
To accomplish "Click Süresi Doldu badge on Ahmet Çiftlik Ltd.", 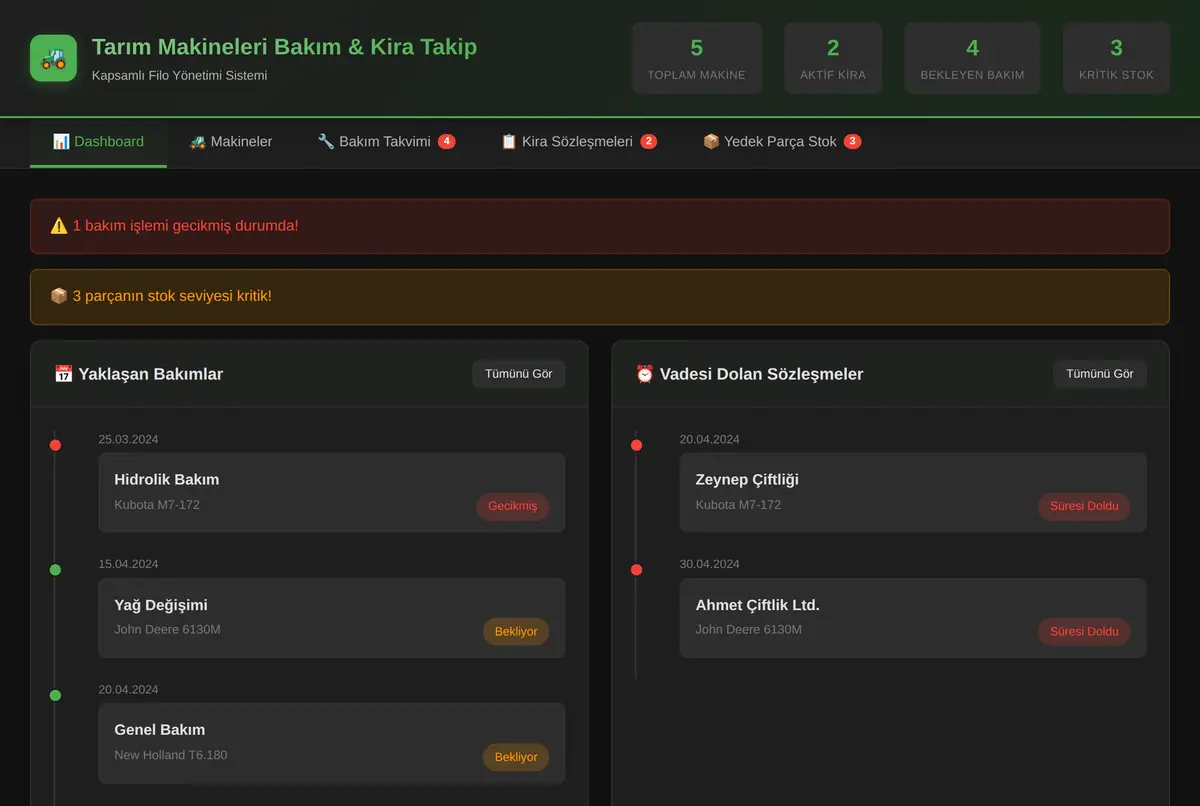I will pos(1084,631).
